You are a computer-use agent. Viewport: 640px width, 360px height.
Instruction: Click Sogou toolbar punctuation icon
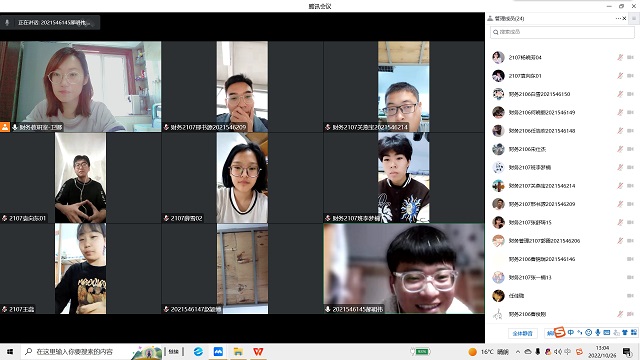pyautogui.click(x=580, y=333)
